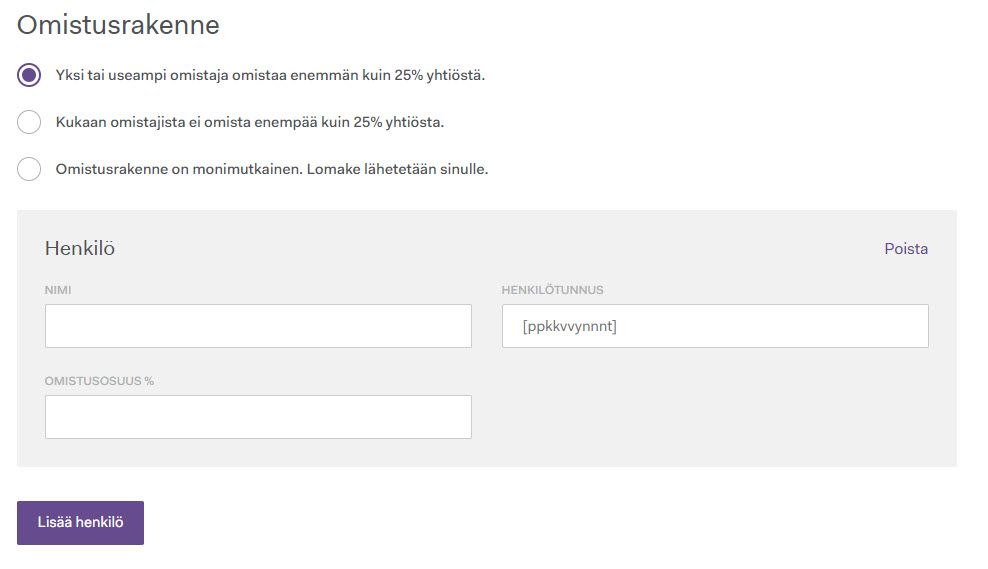
Task: Focus the Omistusosuus % input field
Action: coord(258,417)
